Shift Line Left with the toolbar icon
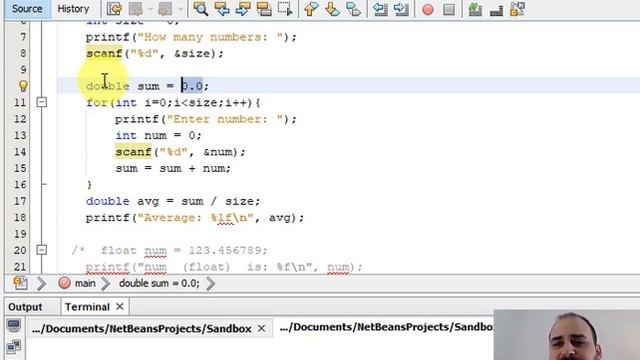Screen dimensions: 640x360 pos(380,9)
